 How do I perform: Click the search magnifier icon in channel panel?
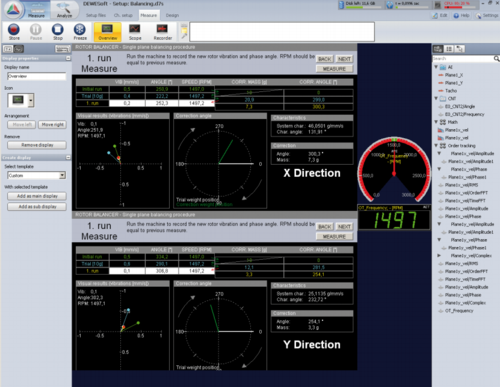pos(496,59)
